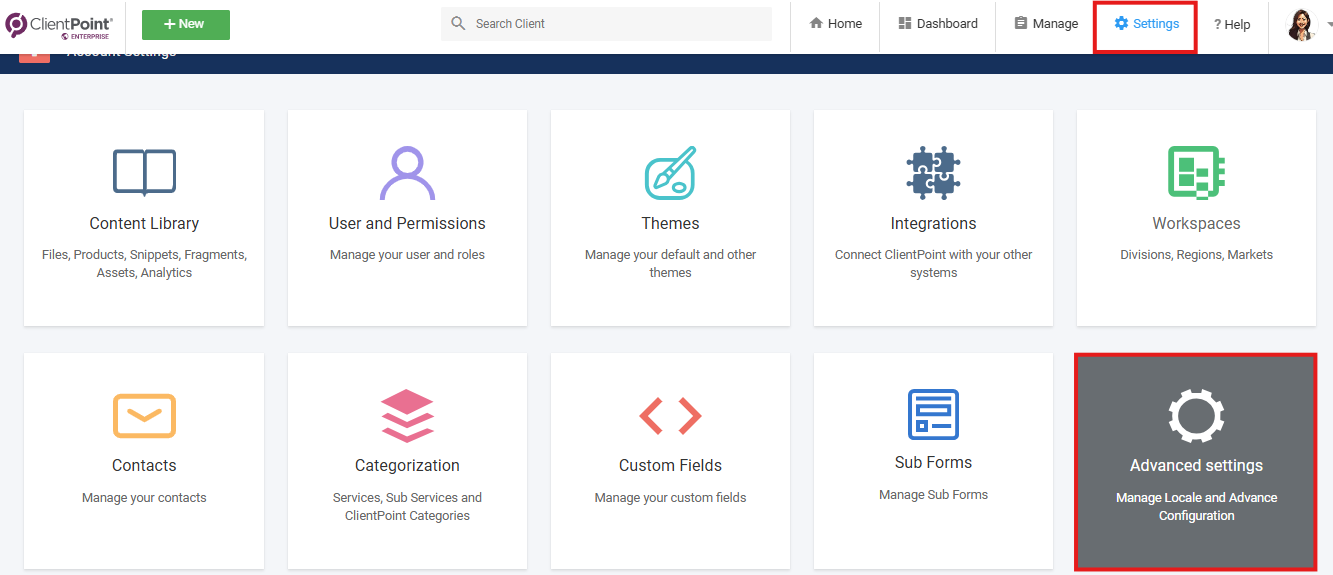The height and width of the screenshot is (575, 1333).
Task: Click the Advanced settings gear icon
Action: tap(1196, 414)
